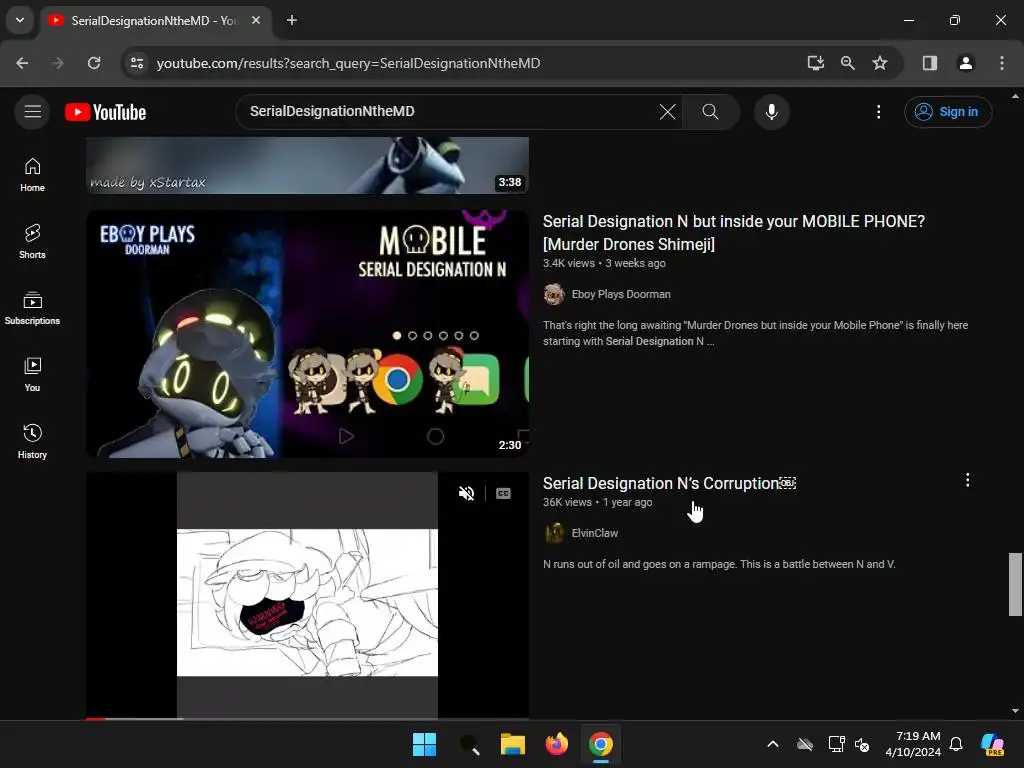Play the Mobile Serial Designation N thumbnail
This screenshot has height=768, width=1024.
point(308,334)
